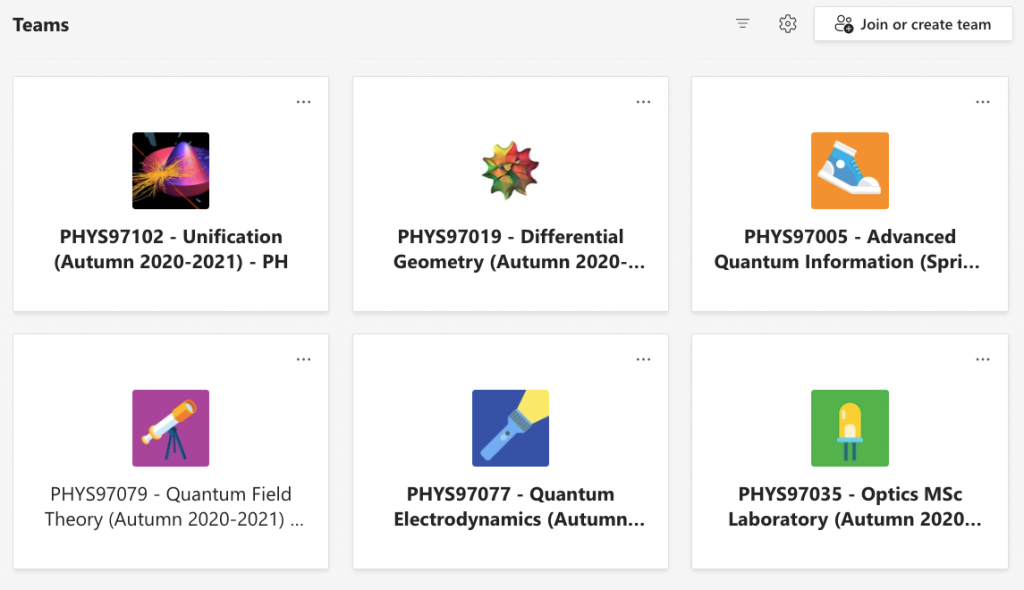Select the PHYS97077 Quantum Electrodynamics title
Viewport: 1024px width, 590px height.
(x=510, y=506)
